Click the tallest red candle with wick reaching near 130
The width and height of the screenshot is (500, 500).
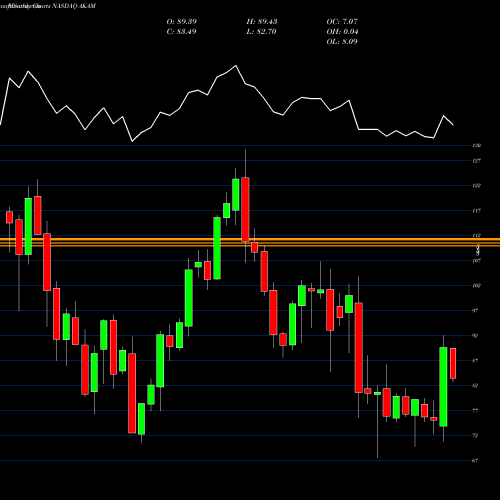tap(245, 209)
